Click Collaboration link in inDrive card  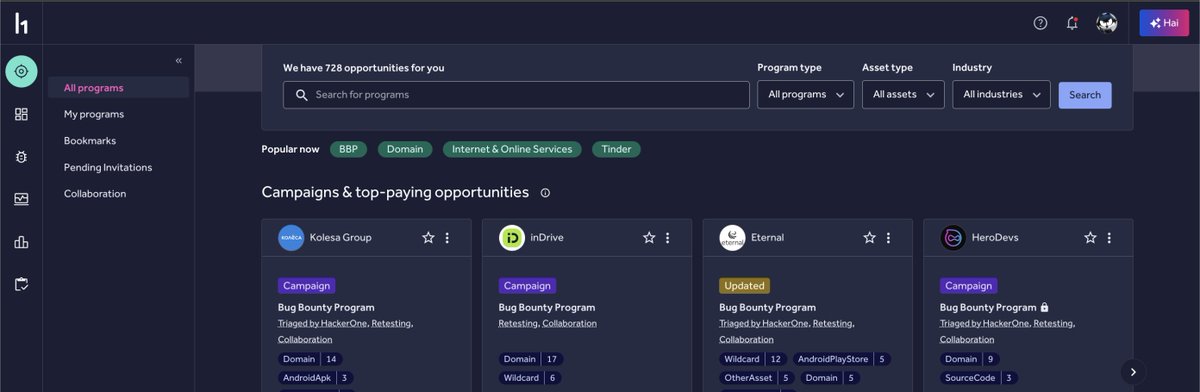[x=569, y=323]
